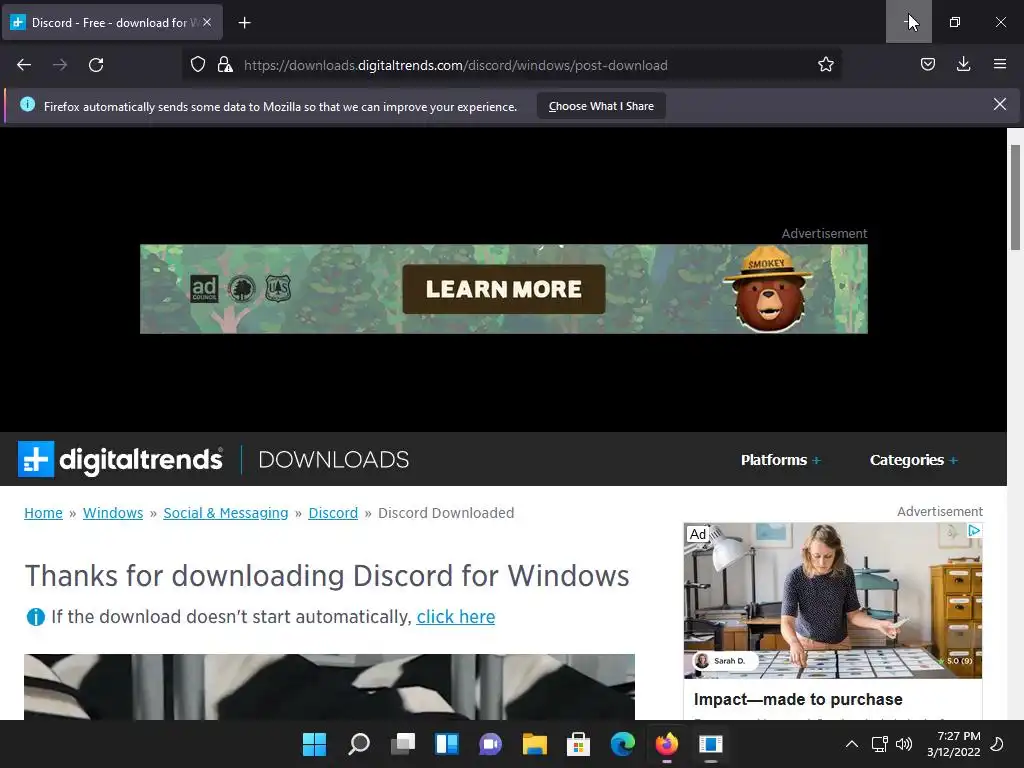Open the notification moon icon in tray
Viewport: 1024px width, 768px height.
(x=997, y=744)
